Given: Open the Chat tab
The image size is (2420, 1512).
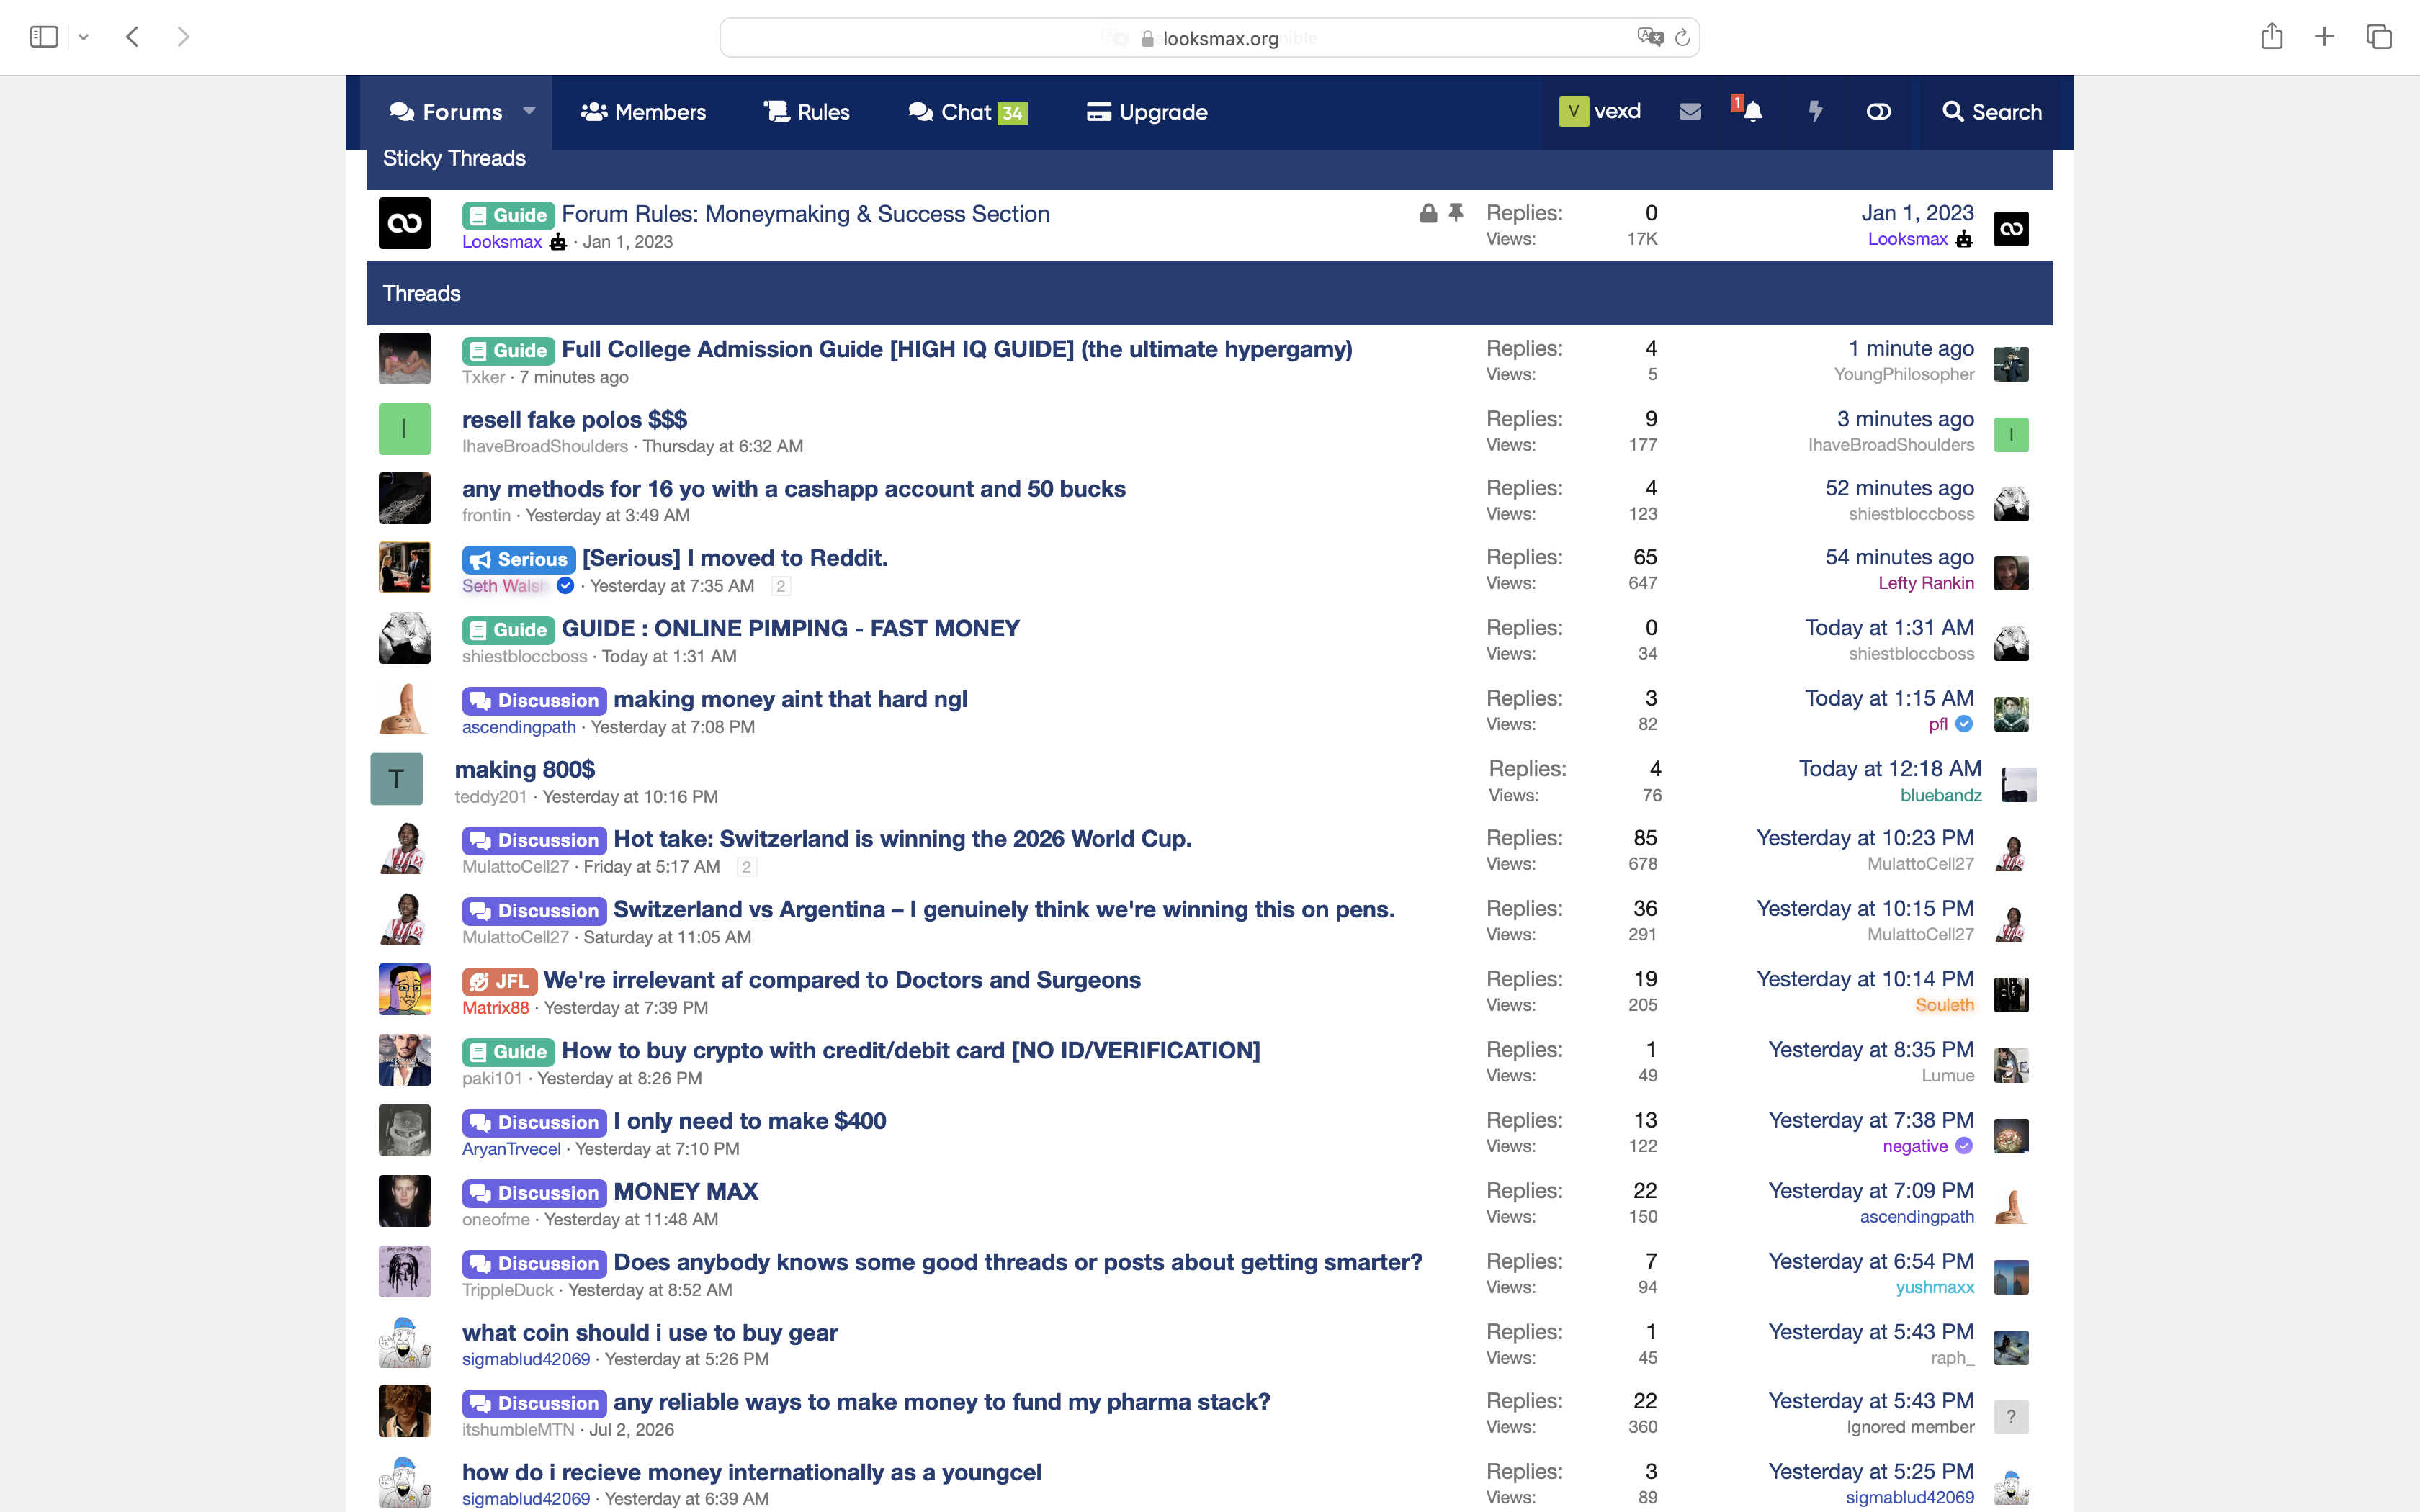Looking at the screenshot, I should [967, 112].
